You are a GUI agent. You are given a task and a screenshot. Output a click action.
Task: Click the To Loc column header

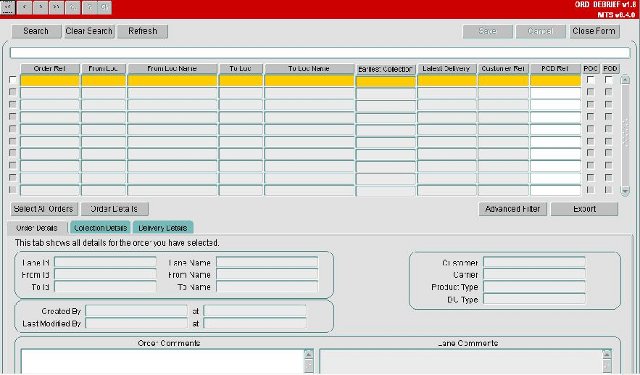(241, 69)
